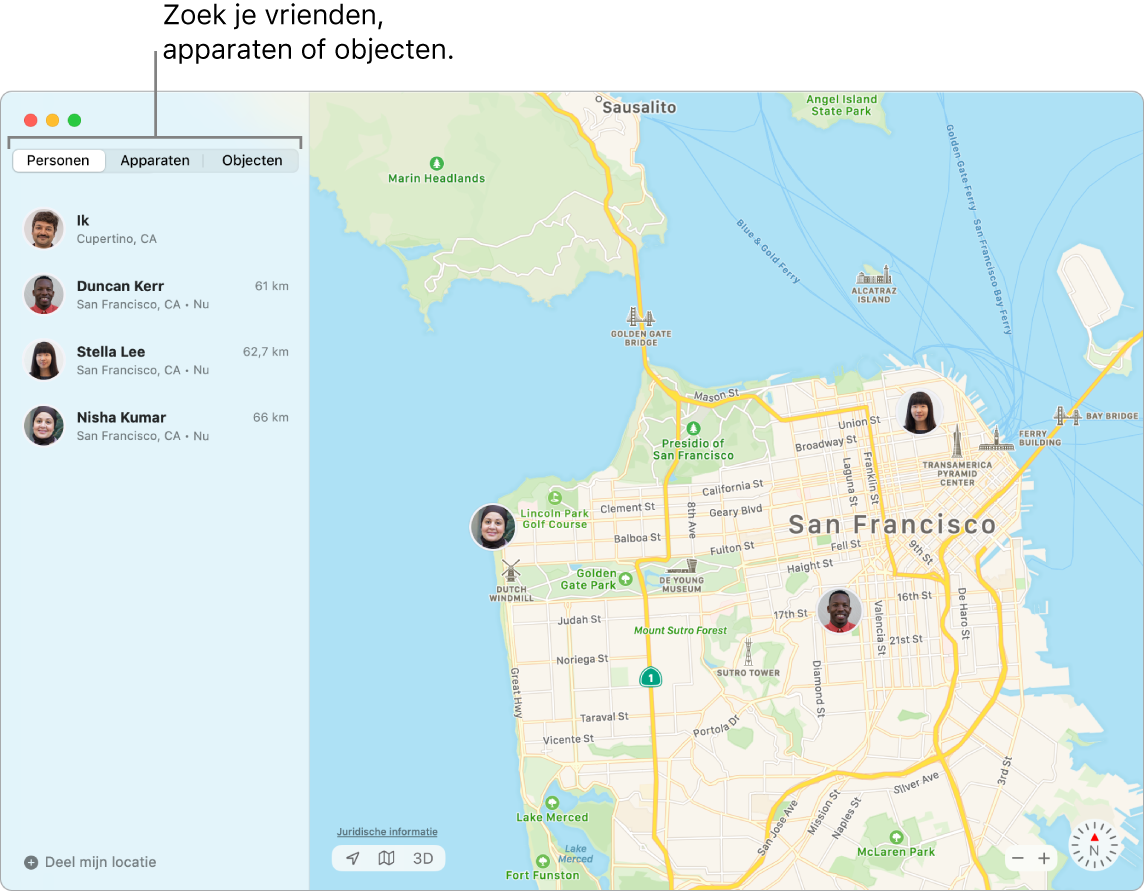This screenshot has height=891, width=1144.
Task: Open the Objecten tab
Action: point(251,160)
